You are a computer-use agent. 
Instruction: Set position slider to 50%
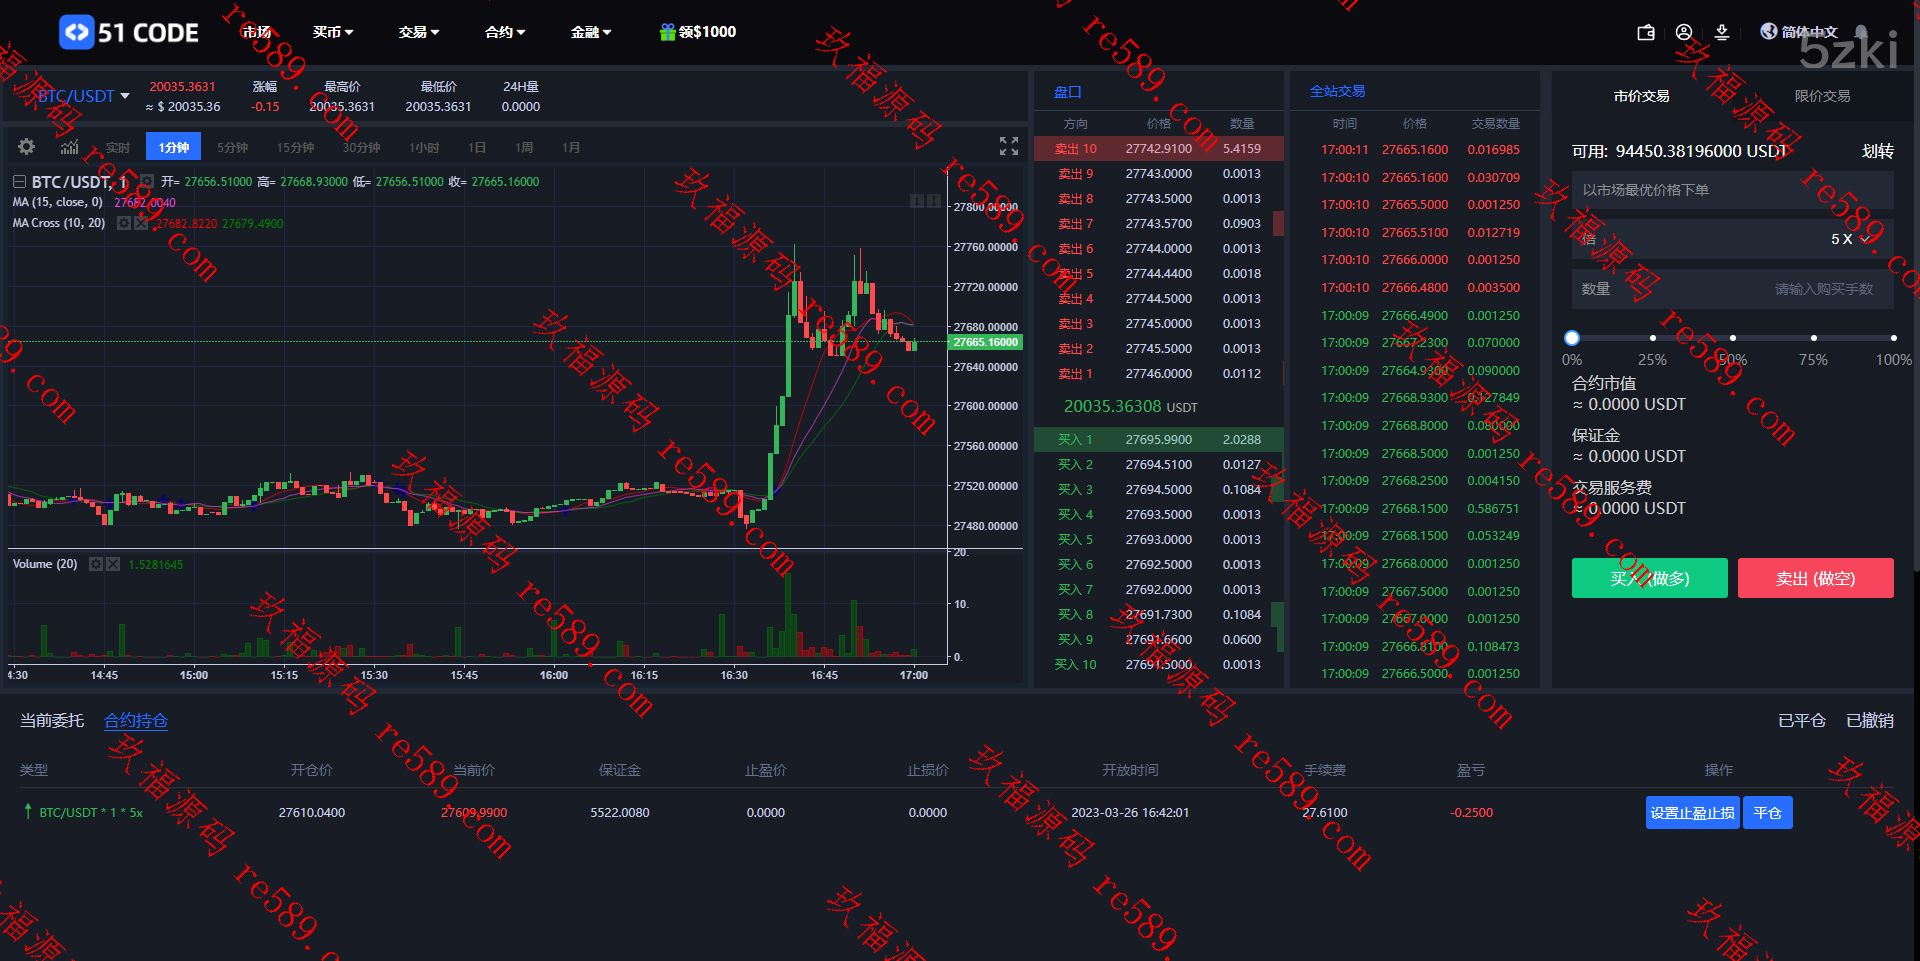[x=1733, y=338]
